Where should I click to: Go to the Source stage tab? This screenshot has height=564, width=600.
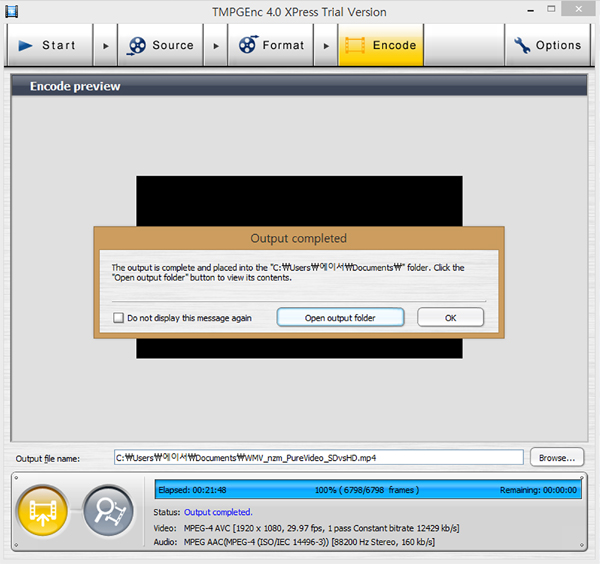[x=160, y=45]
